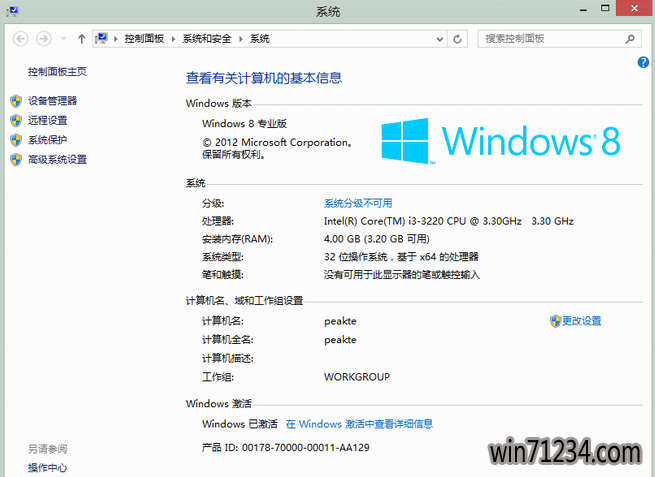Screen dimensions: 655x477
Task: Click the Windows 8 logo image
Action: click(x=500, y=141)
